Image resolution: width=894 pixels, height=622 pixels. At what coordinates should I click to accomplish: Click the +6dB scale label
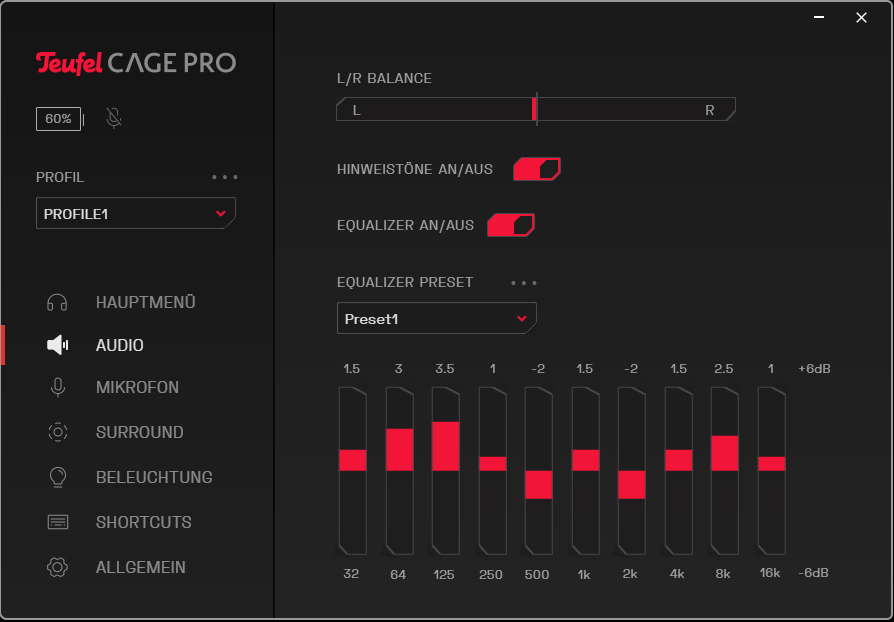coord(814,369)
